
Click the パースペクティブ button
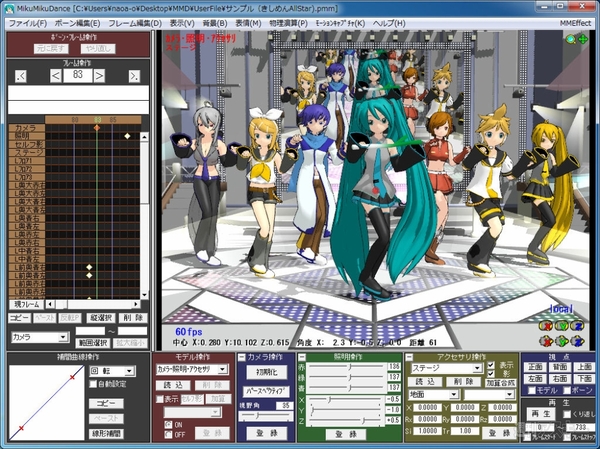[x=267, y=392]
